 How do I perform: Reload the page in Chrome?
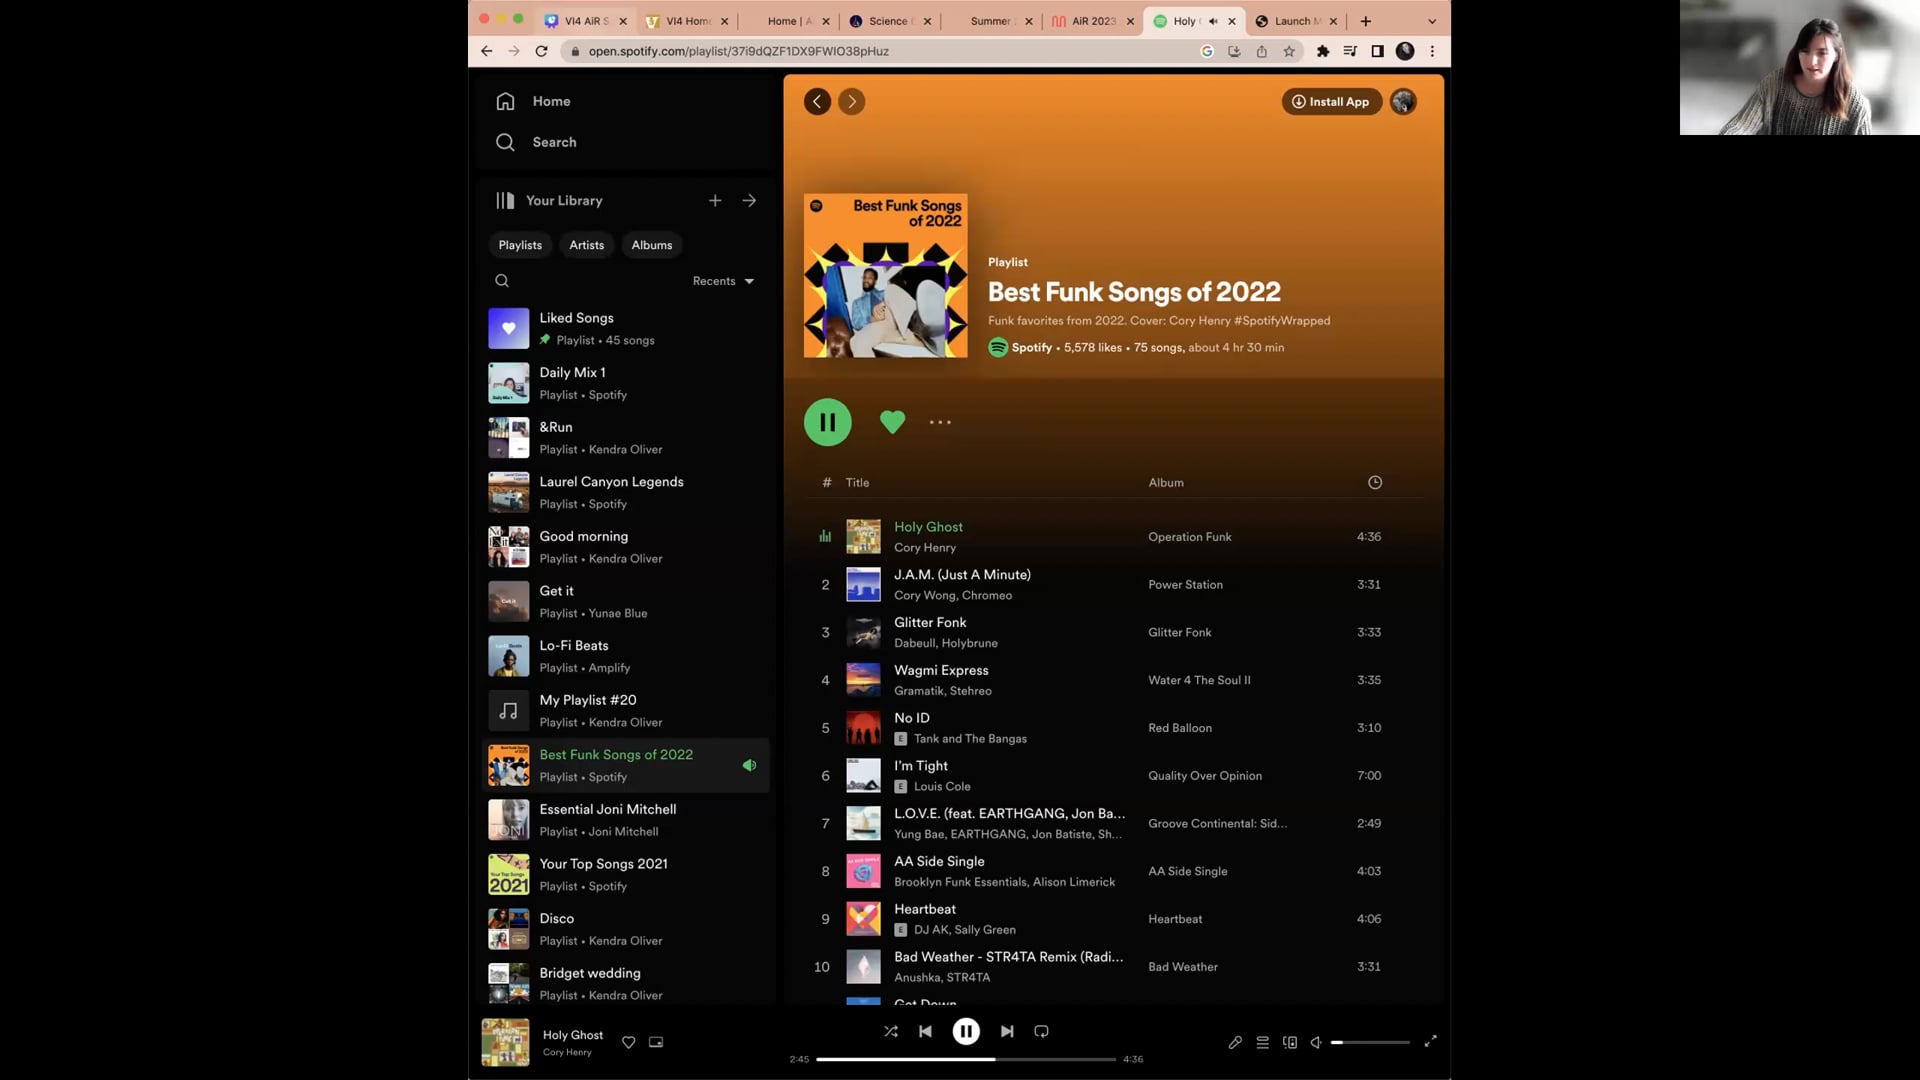tap(541, 51)
